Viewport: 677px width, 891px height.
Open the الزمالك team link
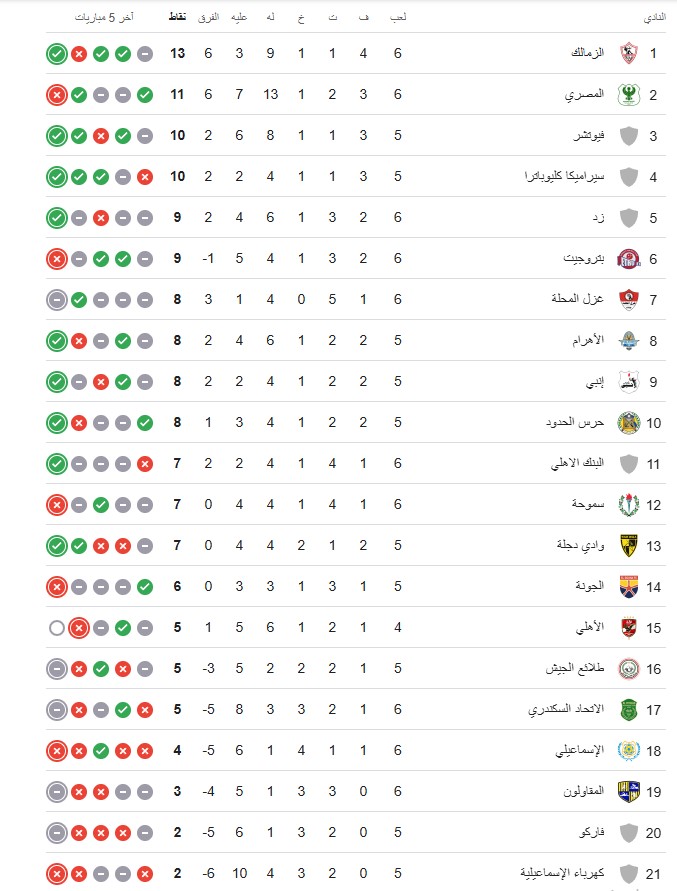tap(587, 53)
